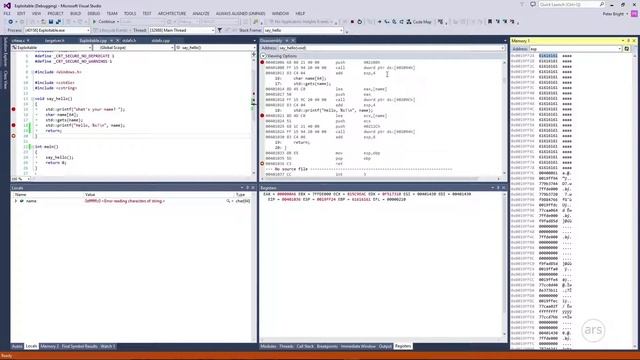Switch to the Autos tab

click(17, 347)
